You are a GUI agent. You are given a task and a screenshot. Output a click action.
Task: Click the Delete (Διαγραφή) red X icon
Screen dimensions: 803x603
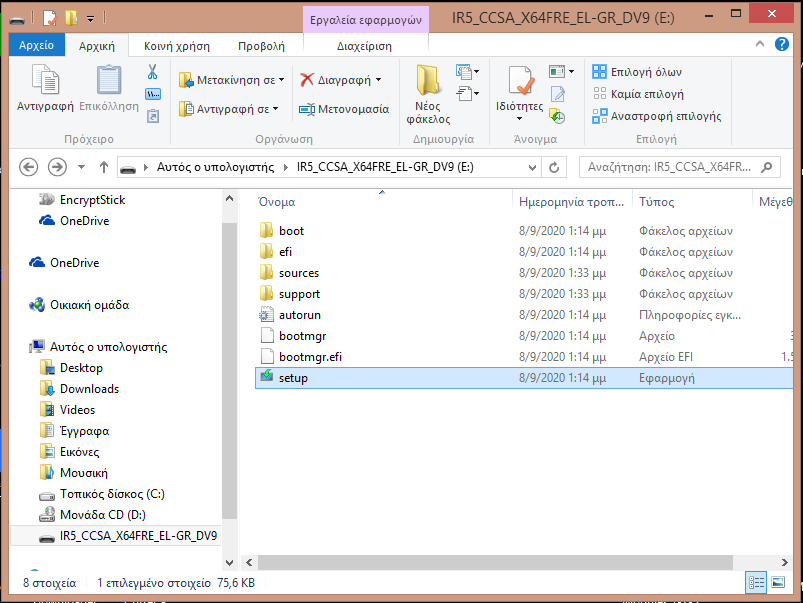(x=307, y=80)
